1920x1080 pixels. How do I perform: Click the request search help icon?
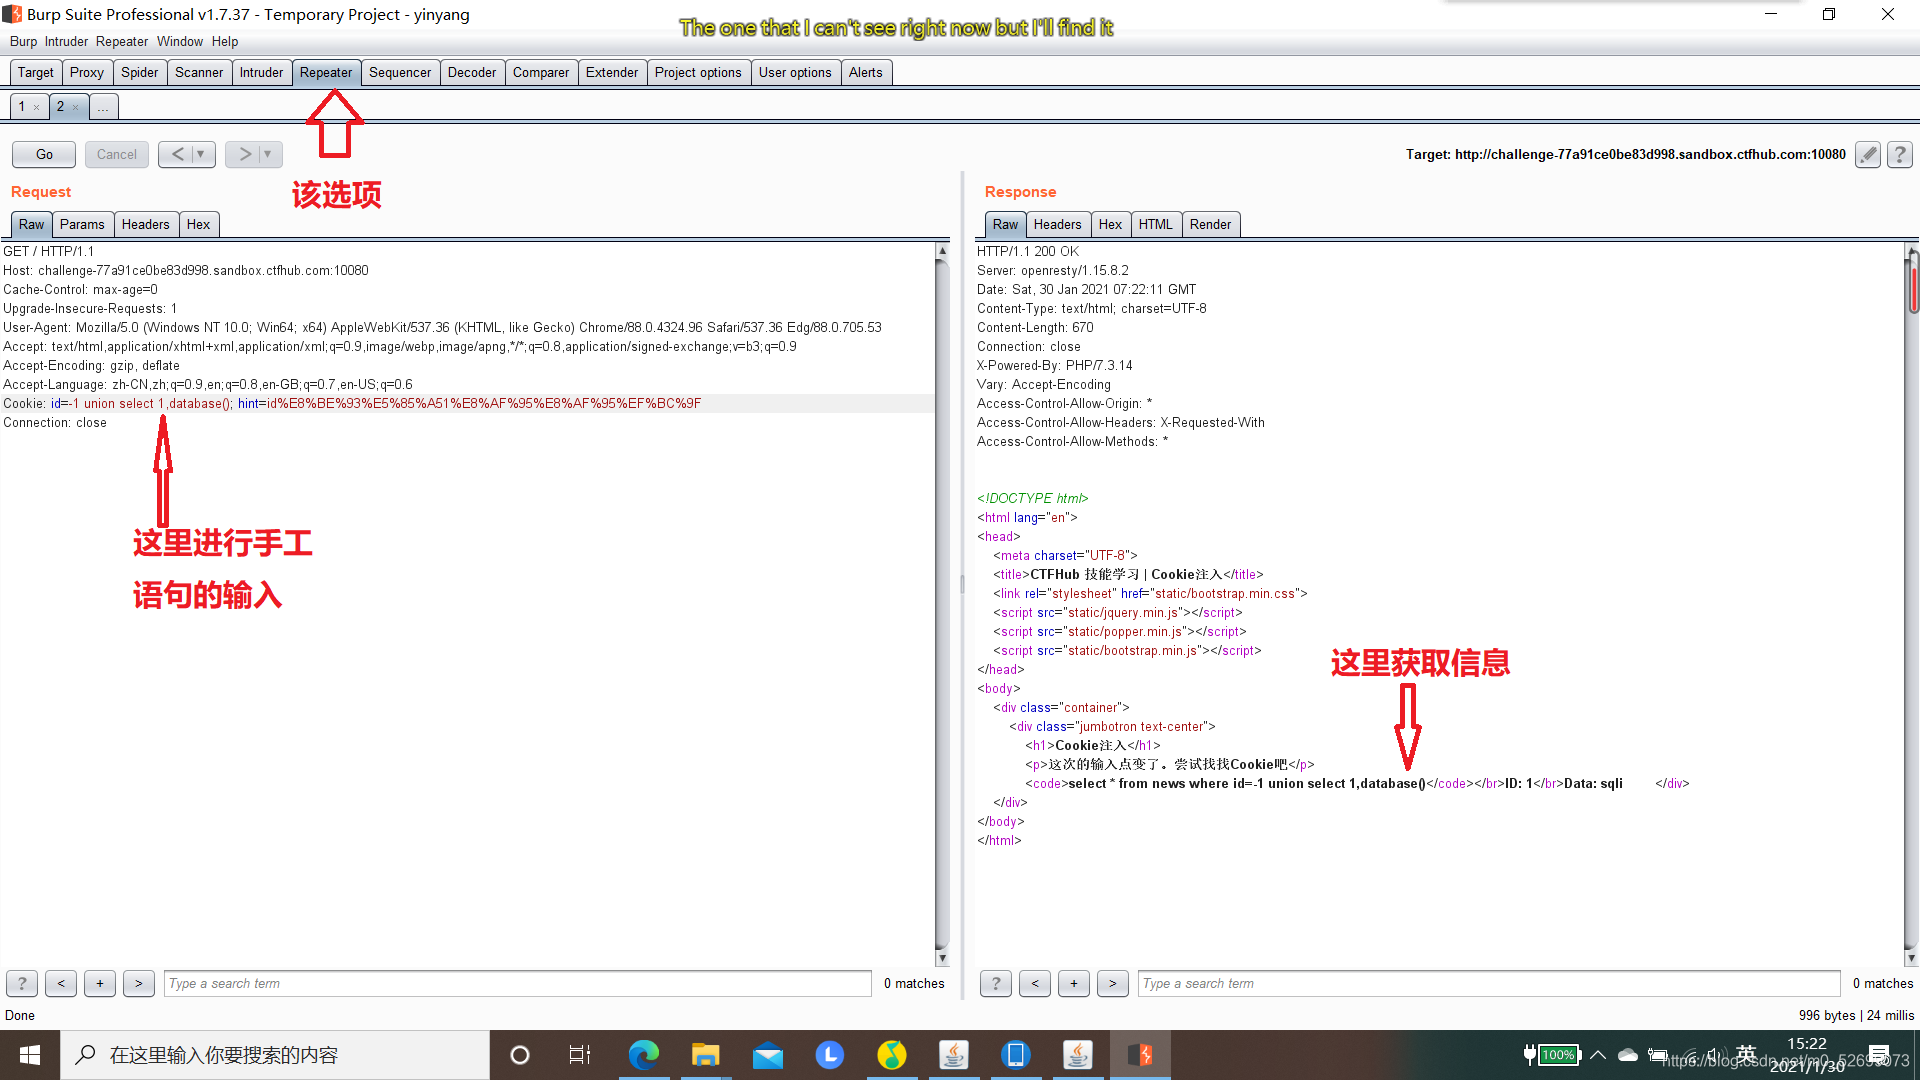coord(22,984)
